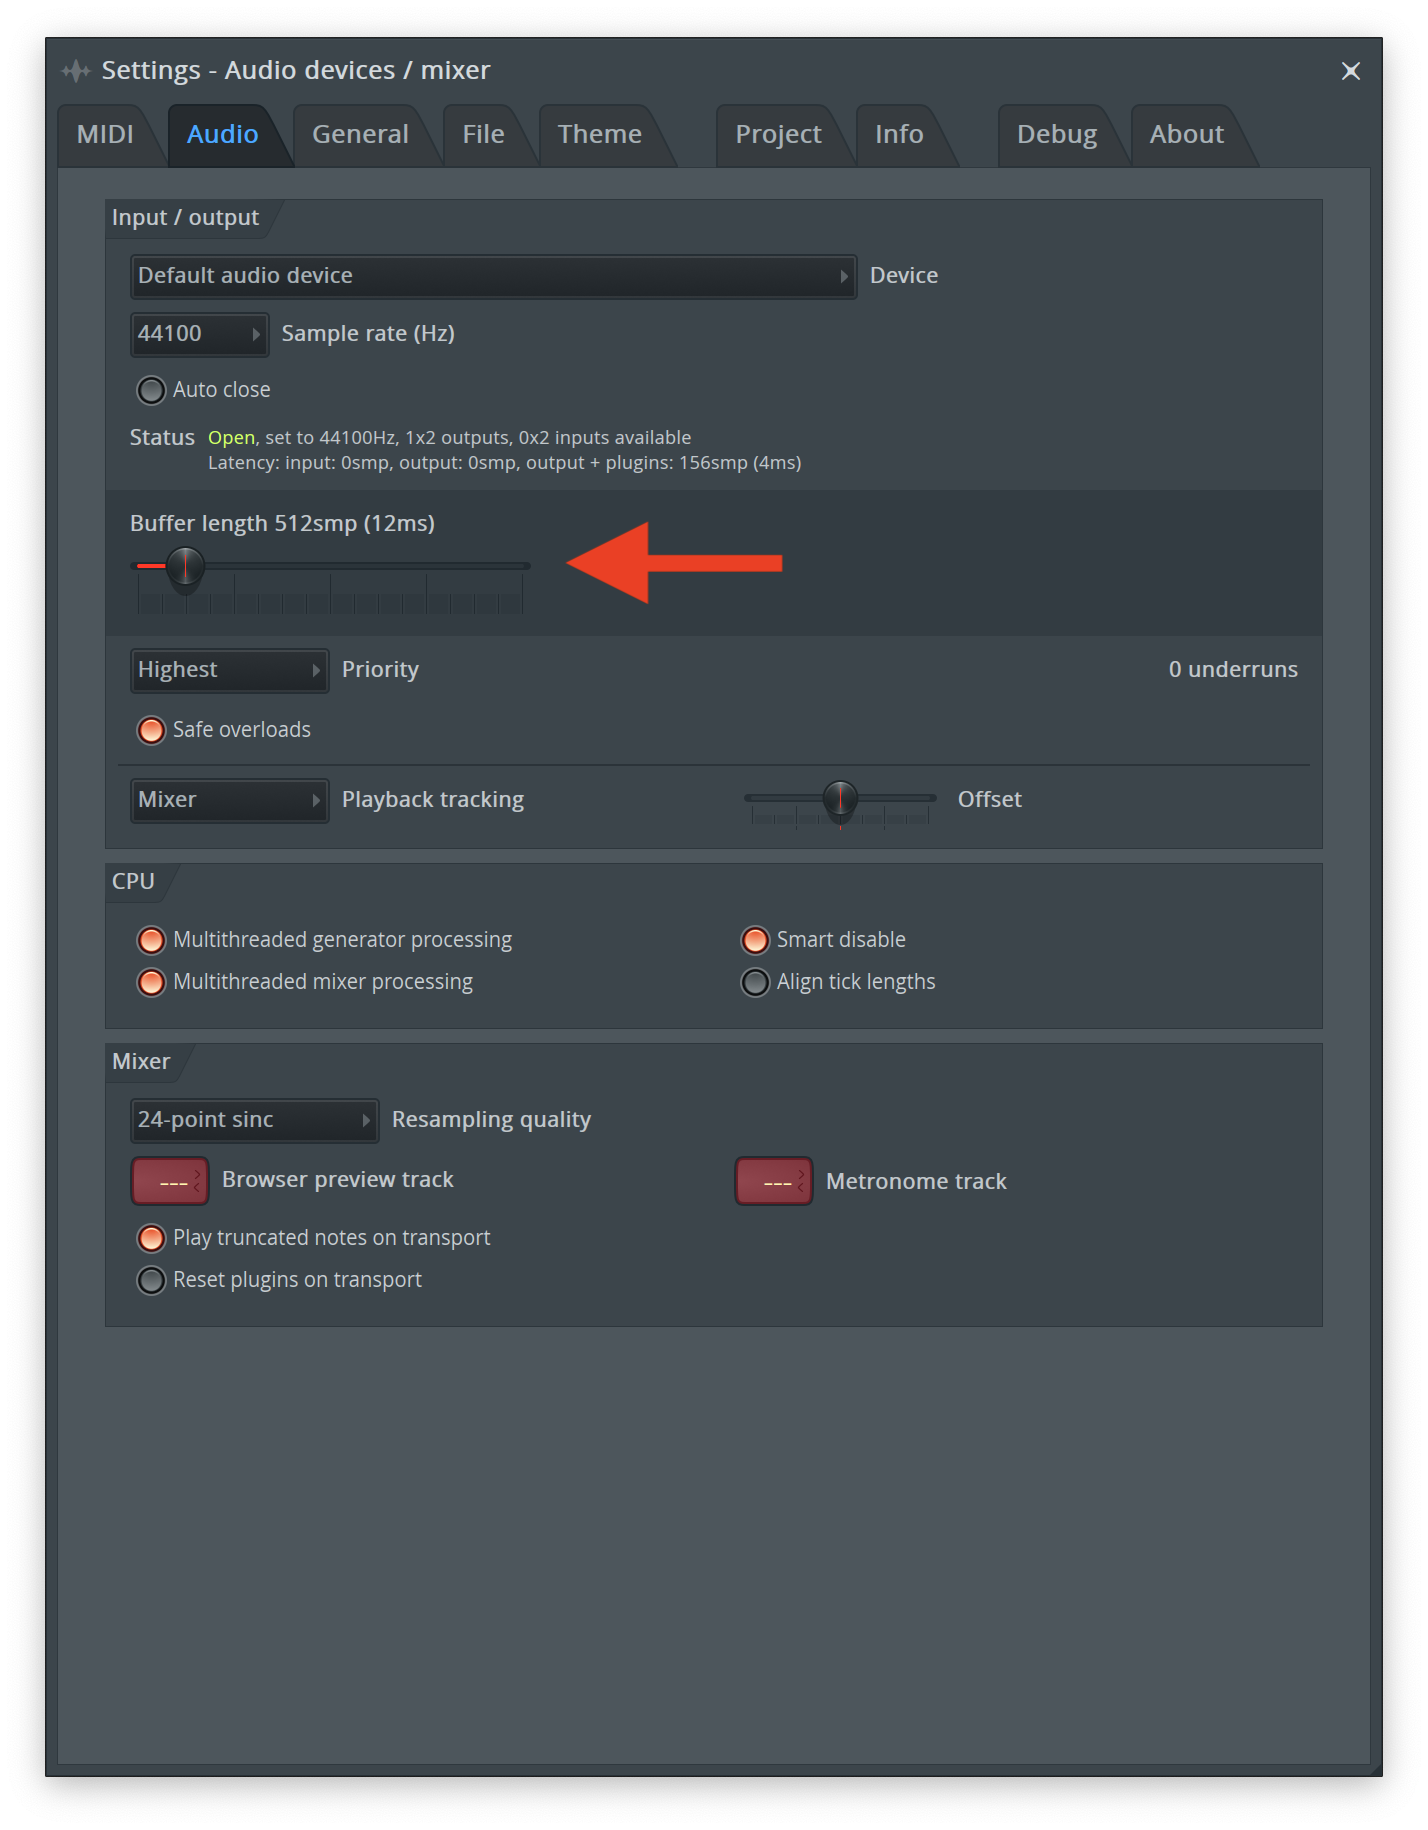The height and width of the screenshot is (1830, 1428).
Task: Switch to the Theme tab
Action: [x=599, y=134]
